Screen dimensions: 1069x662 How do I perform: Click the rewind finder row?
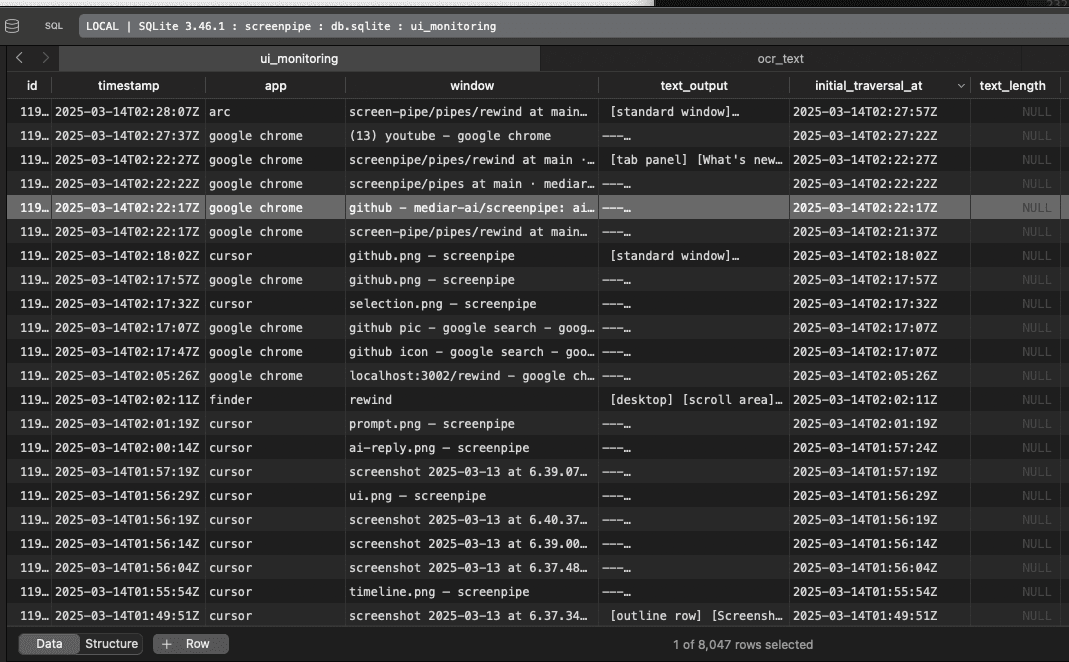point(472,399)
